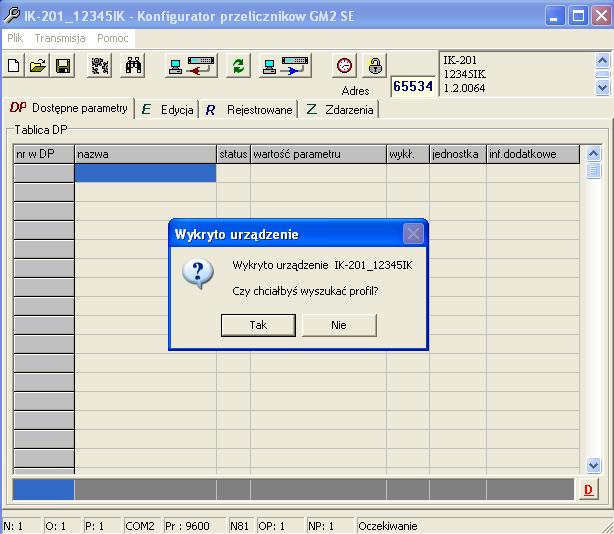Click version '1.2.0064' in device info
The width and height of the screenshot is (614, 534).
coord(464,88)
